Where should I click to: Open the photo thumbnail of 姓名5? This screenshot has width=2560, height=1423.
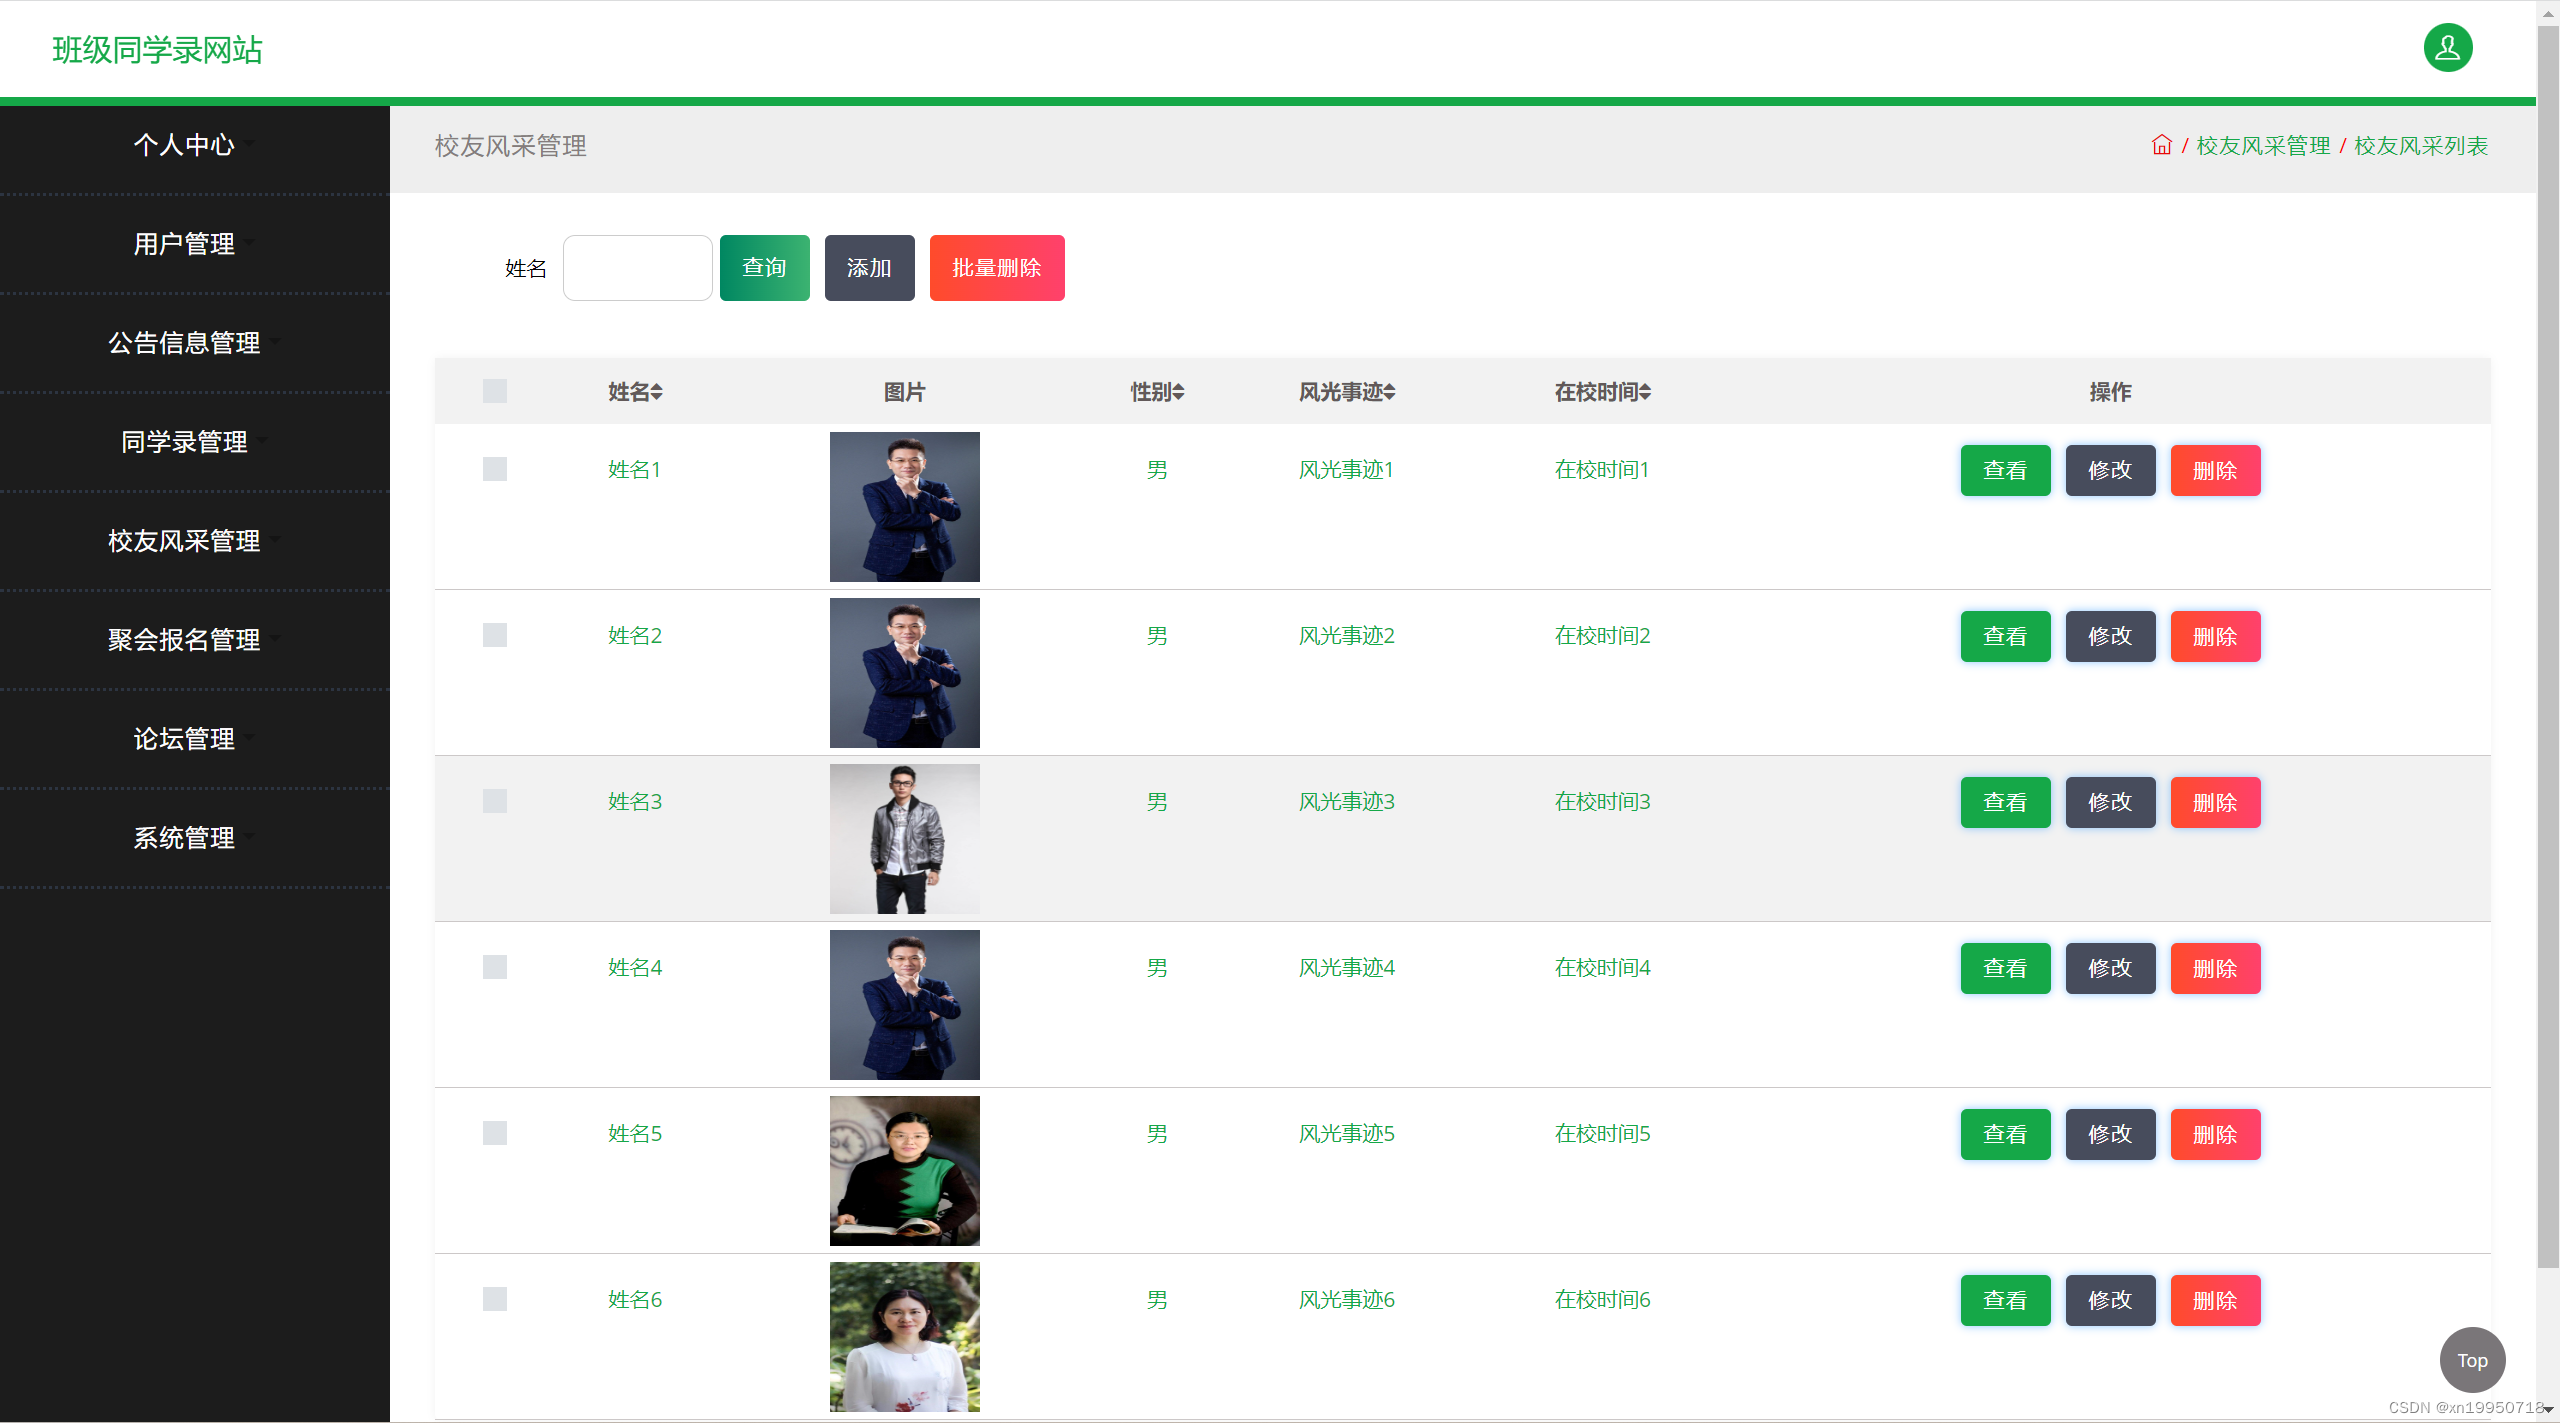pyautogui.click(x=904, y=1171)
